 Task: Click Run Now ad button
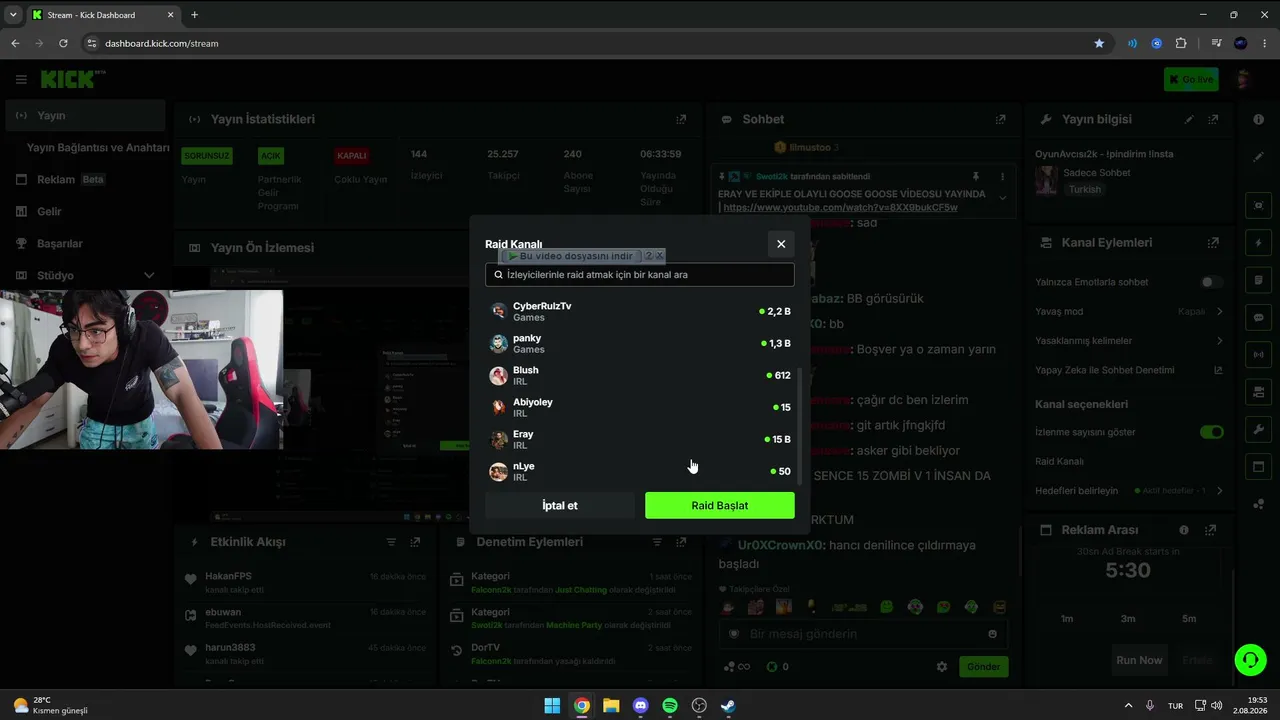tap(1139, 660)
